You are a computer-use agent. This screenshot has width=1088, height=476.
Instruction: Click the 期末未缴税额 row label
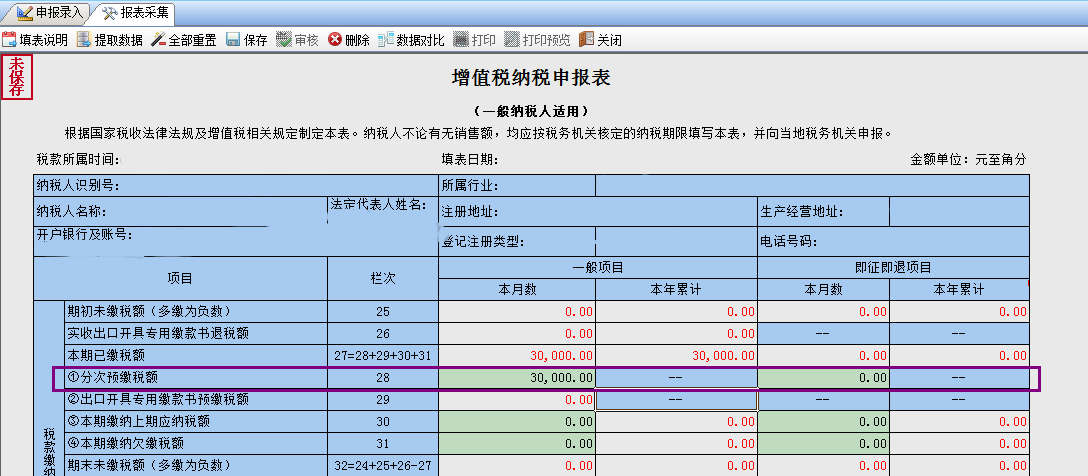(196, 465)
